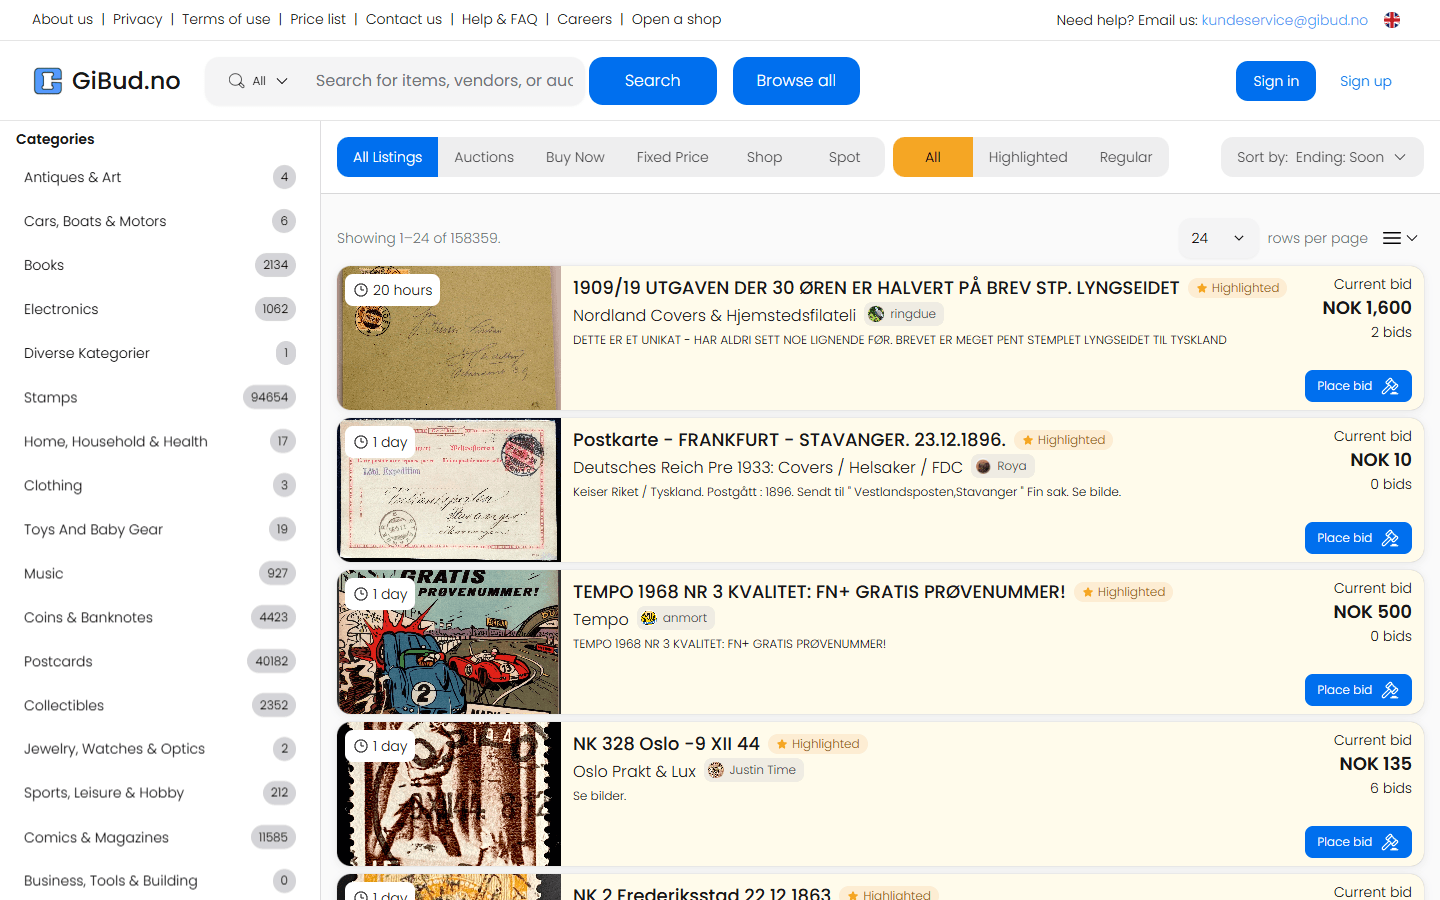The image size is (1440, 900).
Task: Open TEMPO 1968 NR 3 listing title
Action: coord(819,592)
